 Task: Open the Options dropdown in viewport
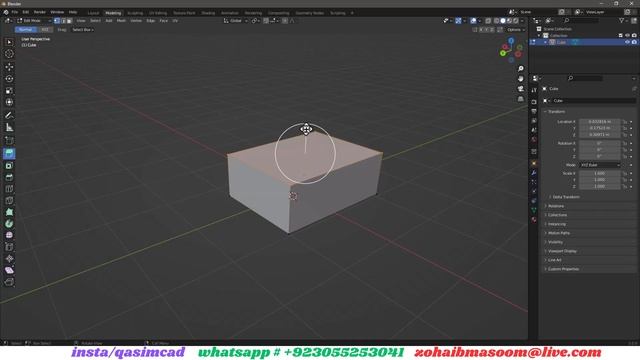516,30
